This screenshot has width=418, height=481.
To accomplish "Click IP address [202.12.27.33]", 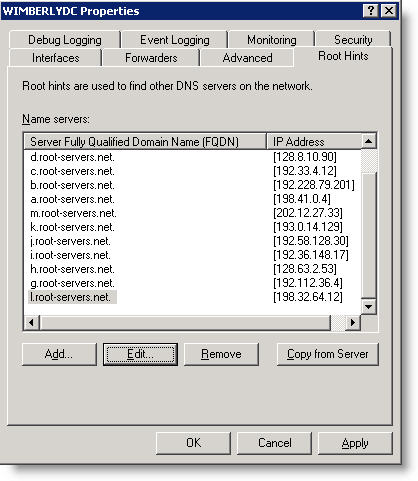I will 308,213.
